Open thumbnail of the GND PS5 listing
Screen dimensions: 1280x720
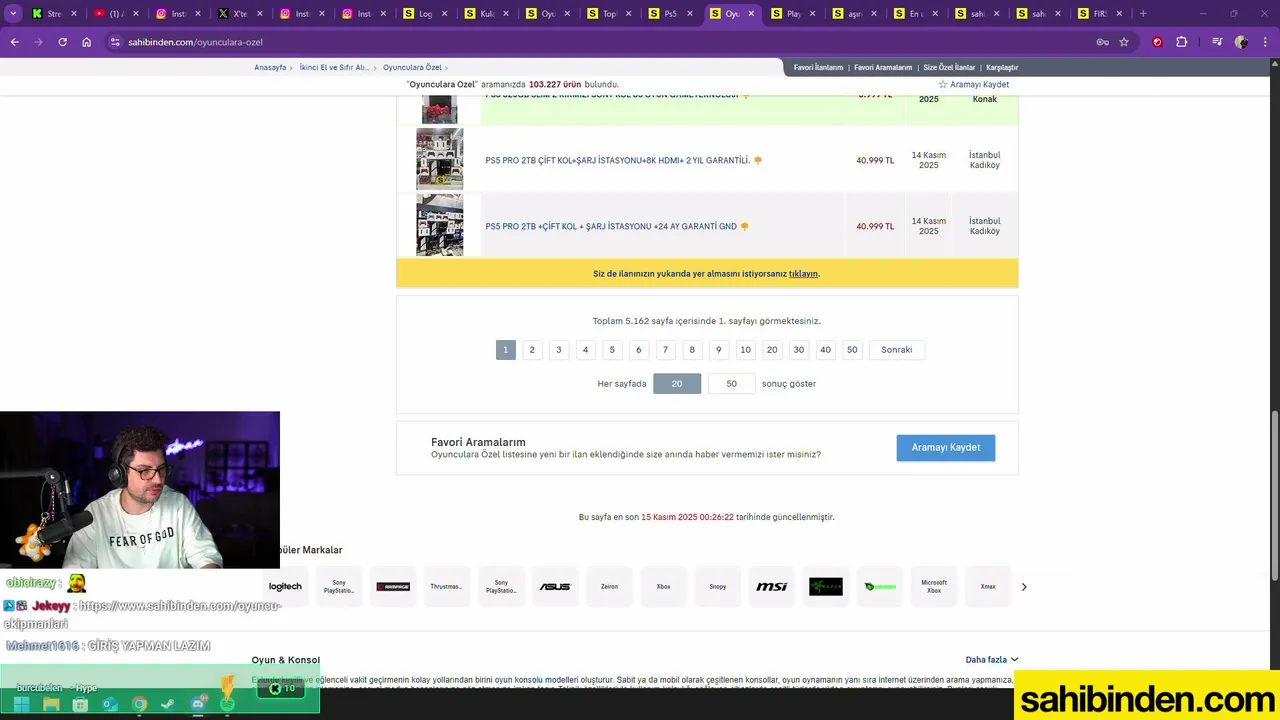pyautogui.click(x=440, y=225)
